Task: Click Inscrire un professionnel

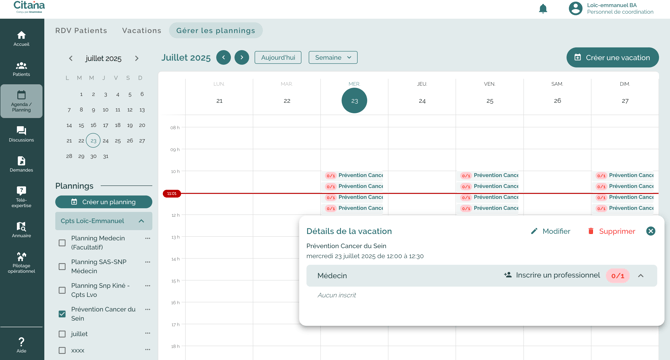Action: tap(552, 275)
